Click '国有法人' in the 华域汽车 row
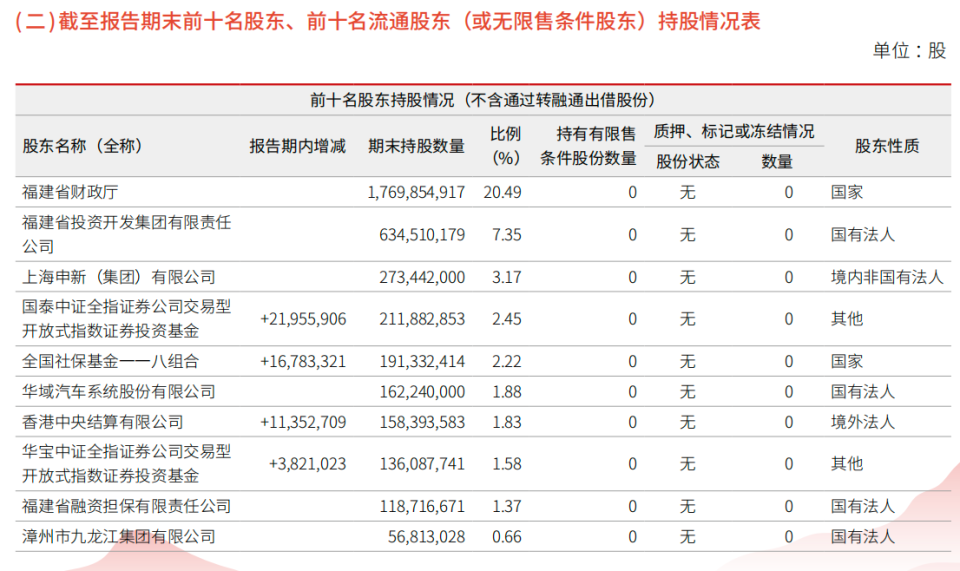The image size is (960, 571). (x=863, y=392)
